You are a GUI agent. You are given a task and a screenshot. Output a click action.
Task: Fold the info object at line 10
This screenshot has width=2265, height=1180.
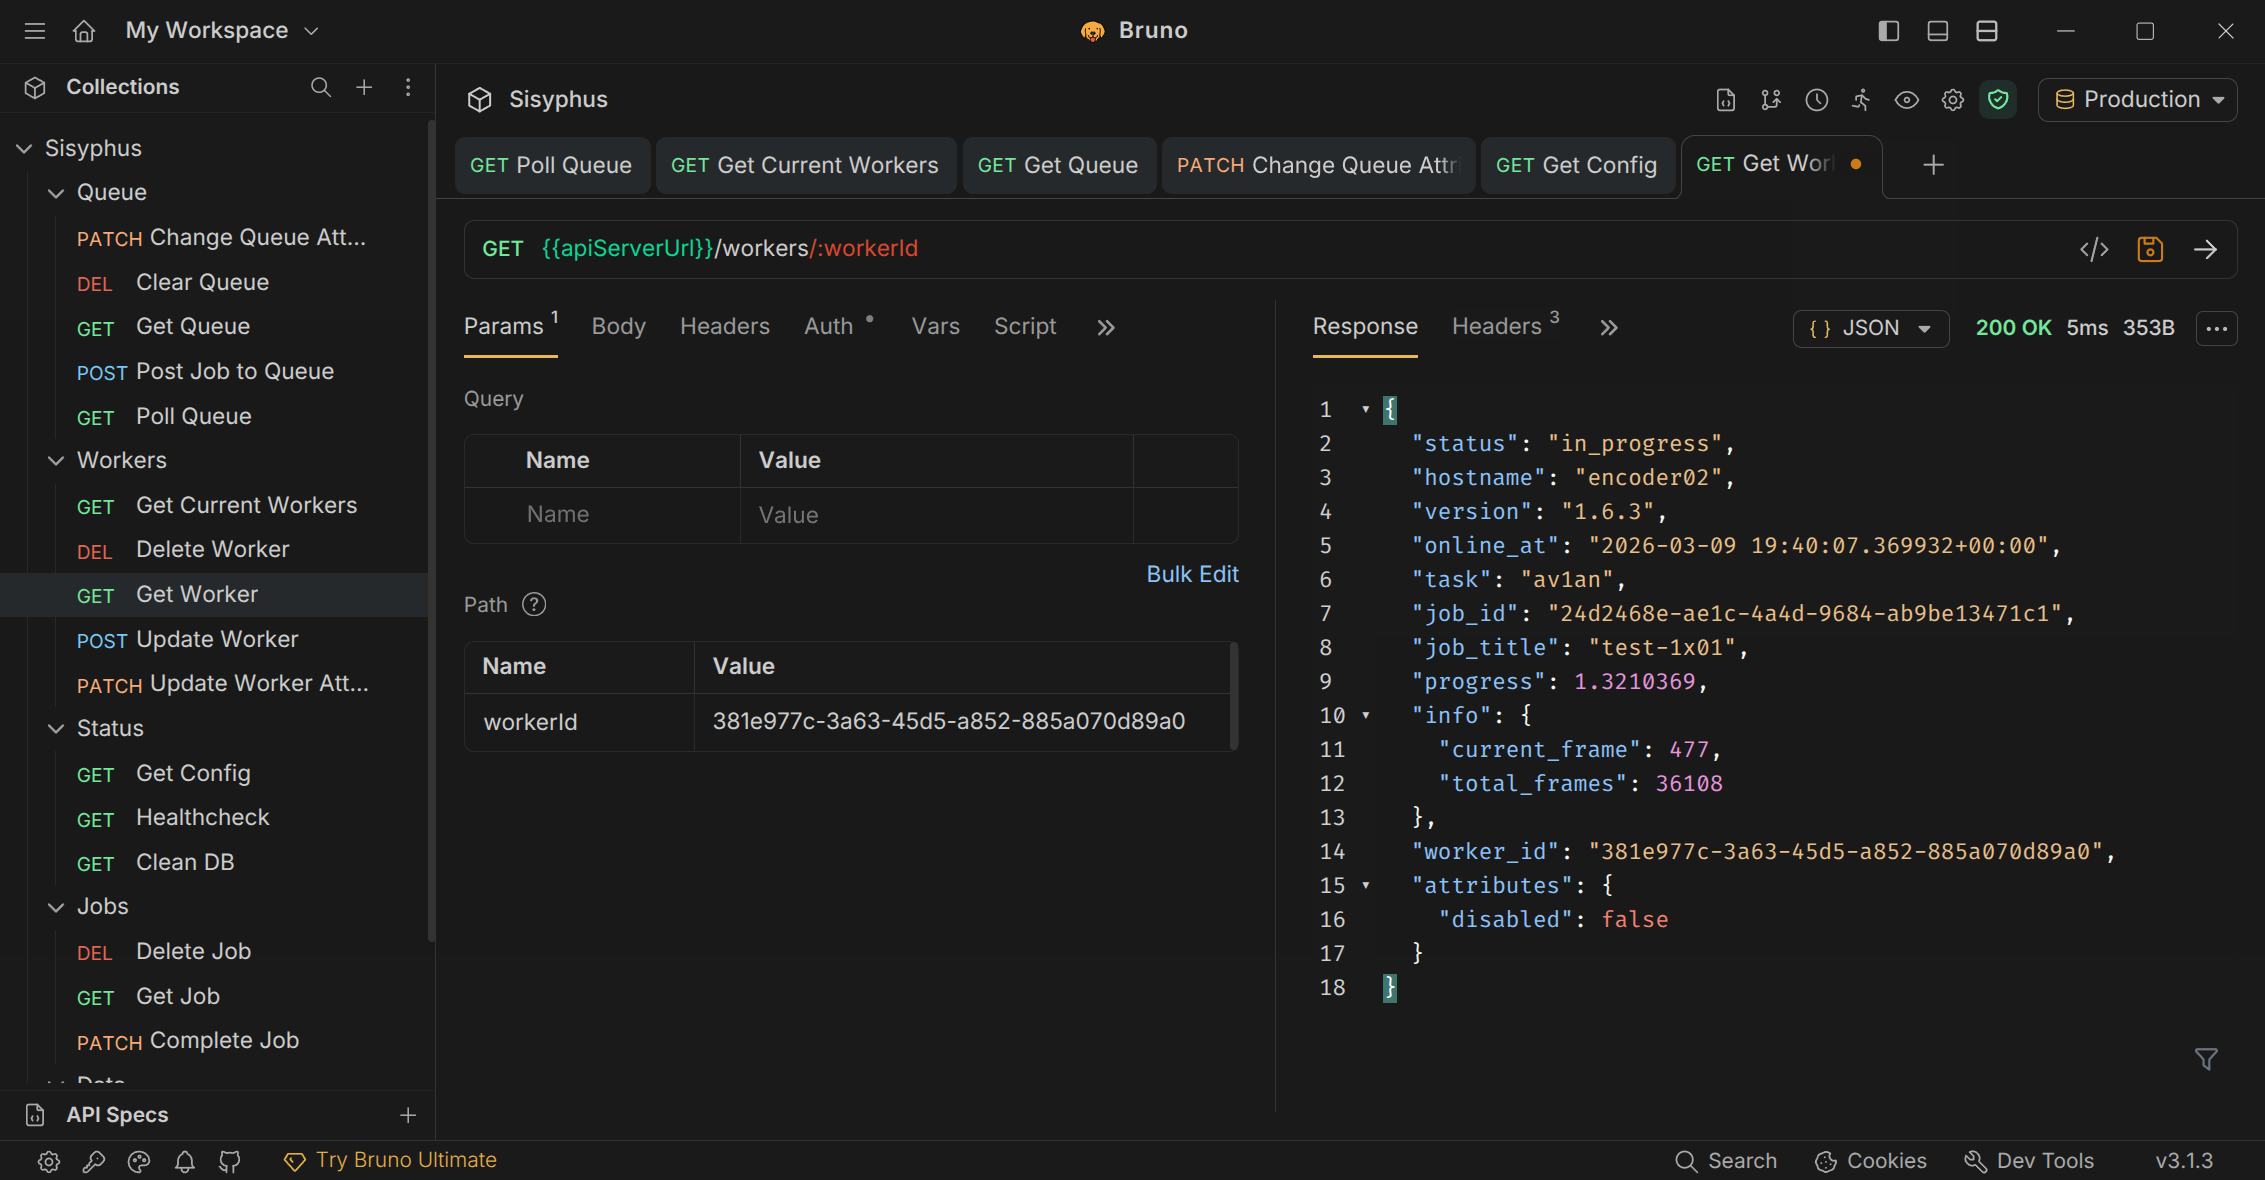pyautogui.click(x=1366, y=716)
